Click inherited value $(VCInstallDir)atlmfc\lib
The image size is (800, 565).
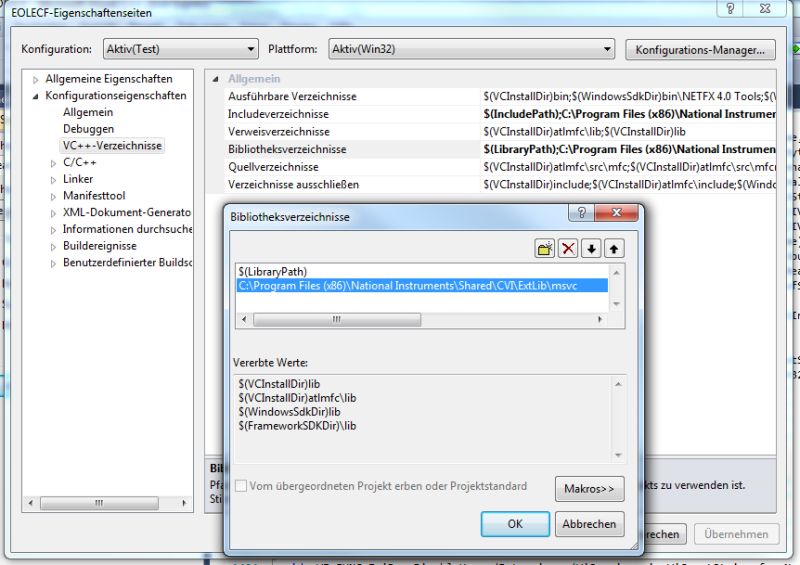pos(297,398)
